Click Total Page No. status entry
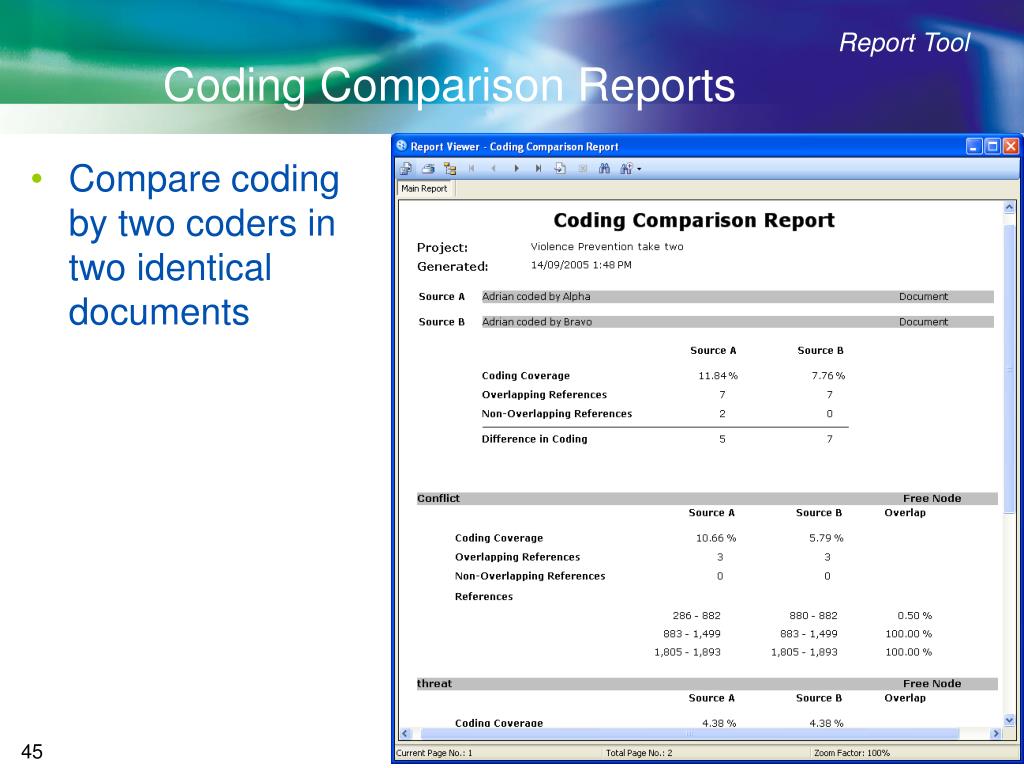The height and width of the screenshot is (768, 1024). 639,753
